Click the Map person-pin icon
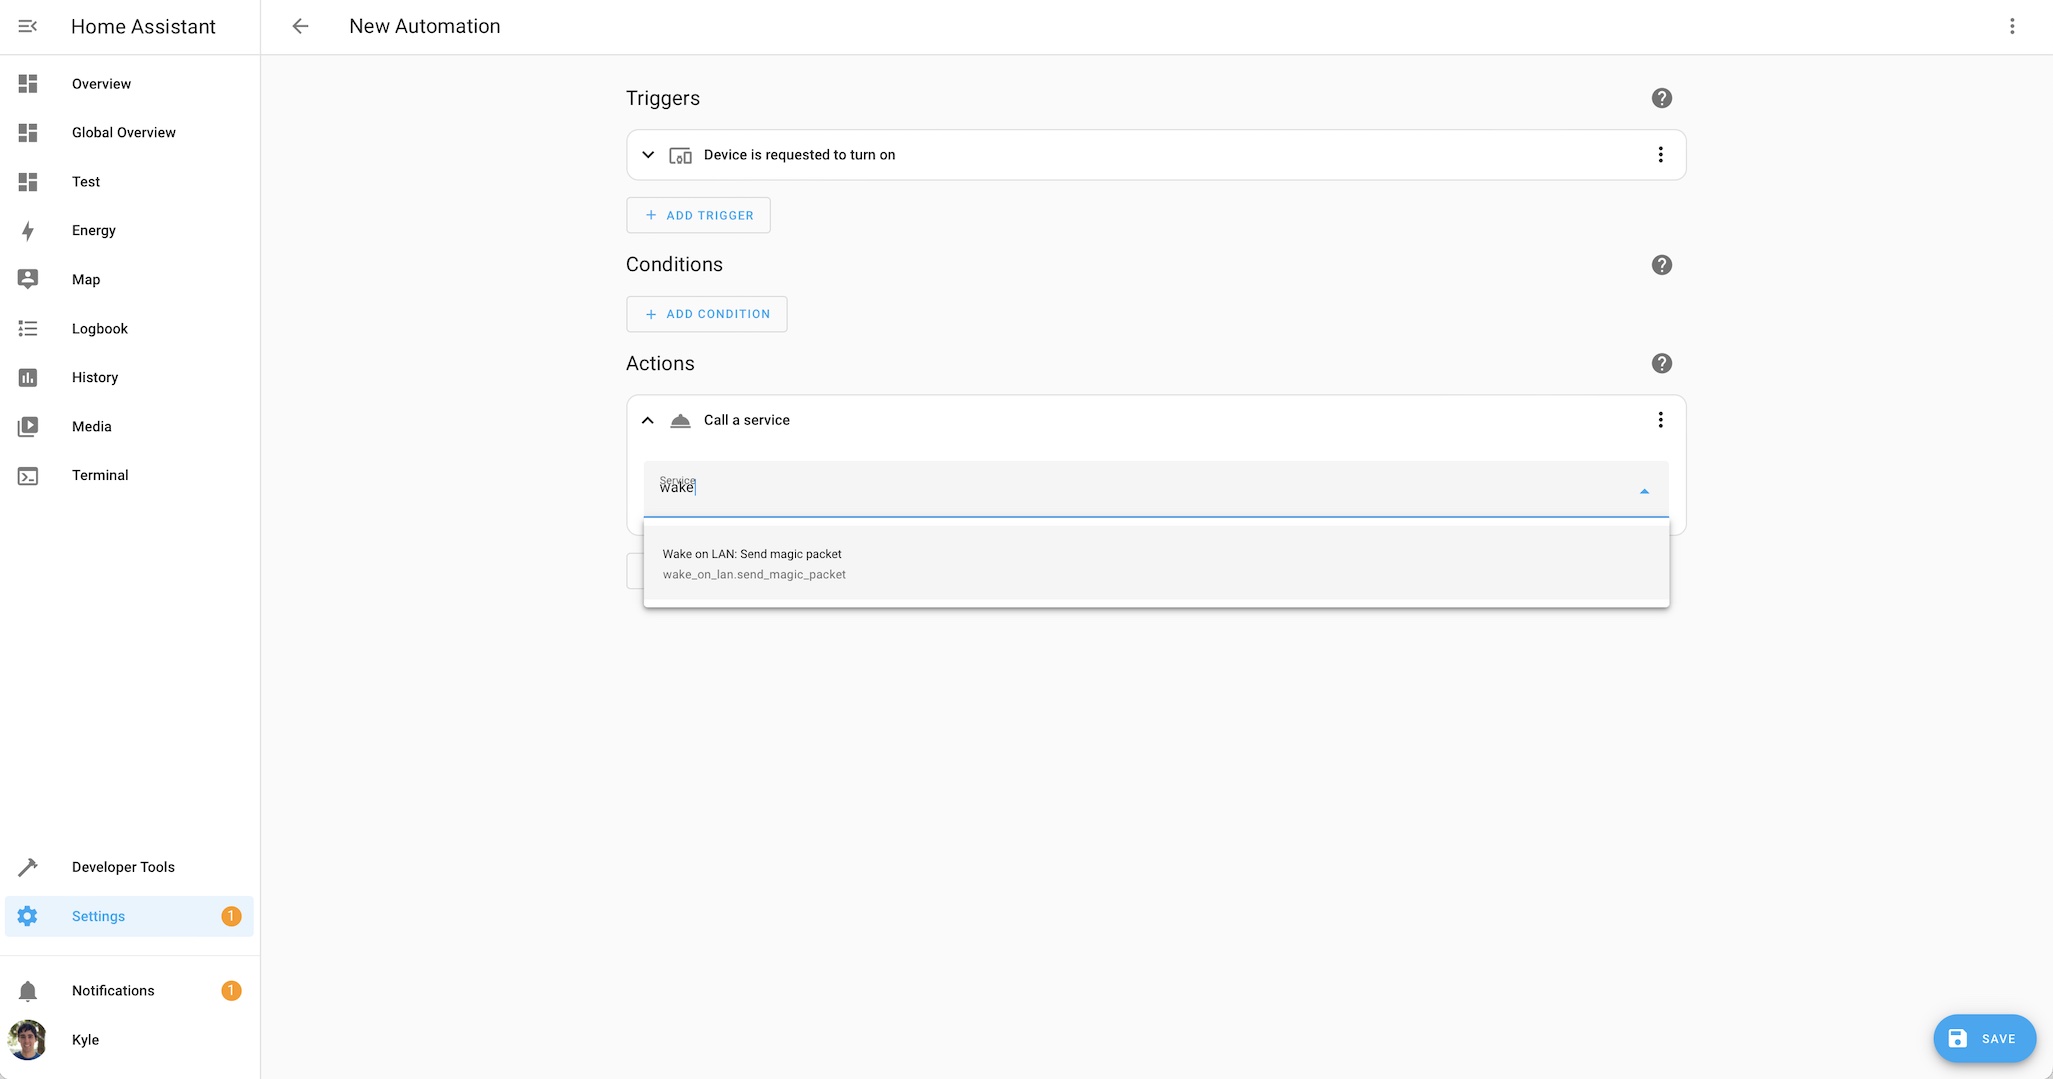This screenshot has height=1079, width=2053. pos(28,280)
